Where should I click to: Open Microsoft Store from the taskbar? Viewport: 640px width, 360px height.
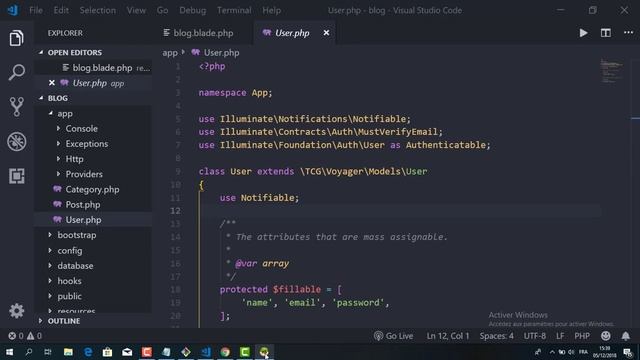tap(107, 352)
